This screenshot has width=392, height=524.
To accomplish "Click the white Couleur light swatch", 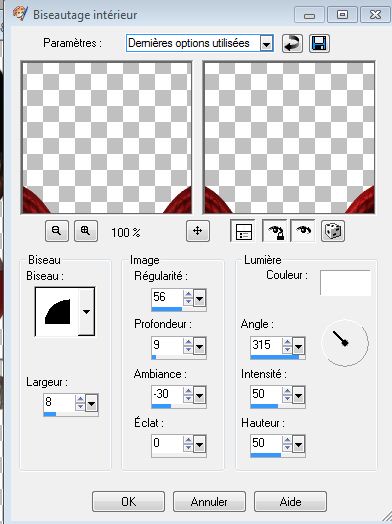I will click(x=346, y=283).
